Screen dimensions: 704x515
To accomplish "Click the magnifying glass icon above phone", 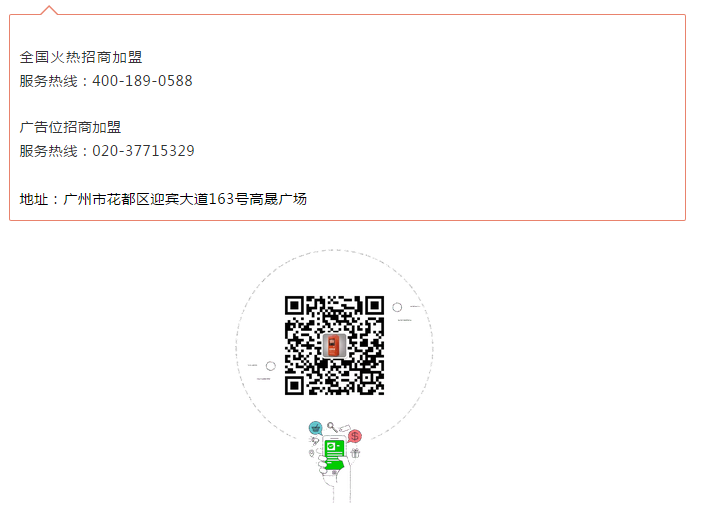I will click(x=332, y=427).
